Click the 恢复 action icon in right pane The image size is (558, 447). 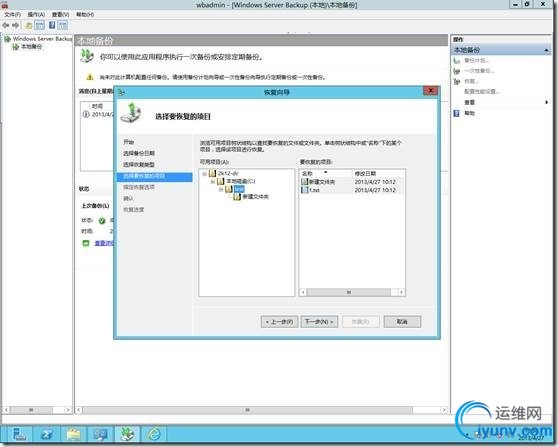point(457,81)
